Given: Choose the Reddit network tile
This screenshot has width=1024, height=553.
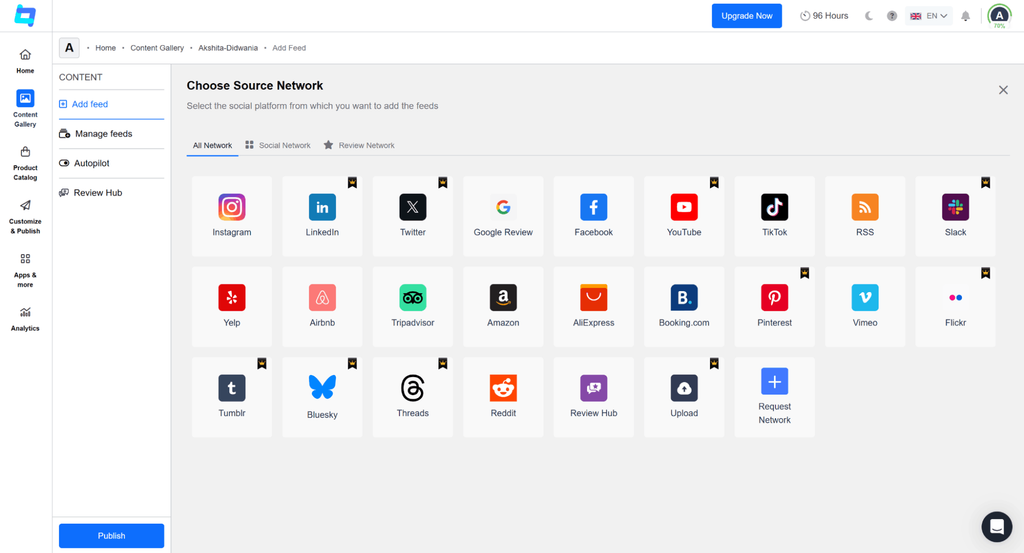Looking at the screenshot, I should [x=503, y=397].
